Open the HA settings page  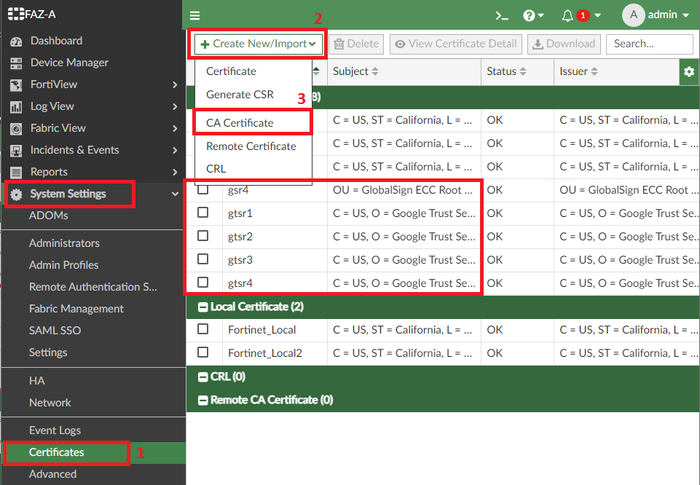[37, 381]
